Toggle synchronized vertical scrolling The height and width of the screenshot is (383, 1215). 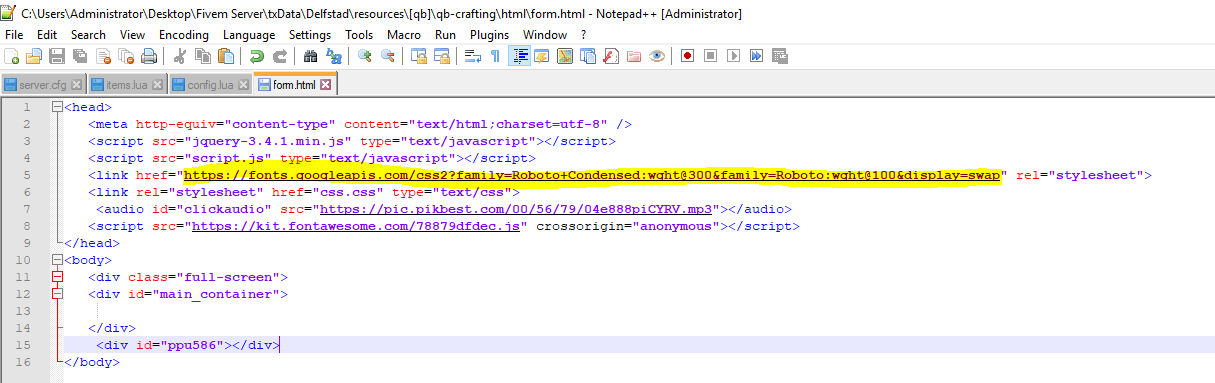point(418,55)
